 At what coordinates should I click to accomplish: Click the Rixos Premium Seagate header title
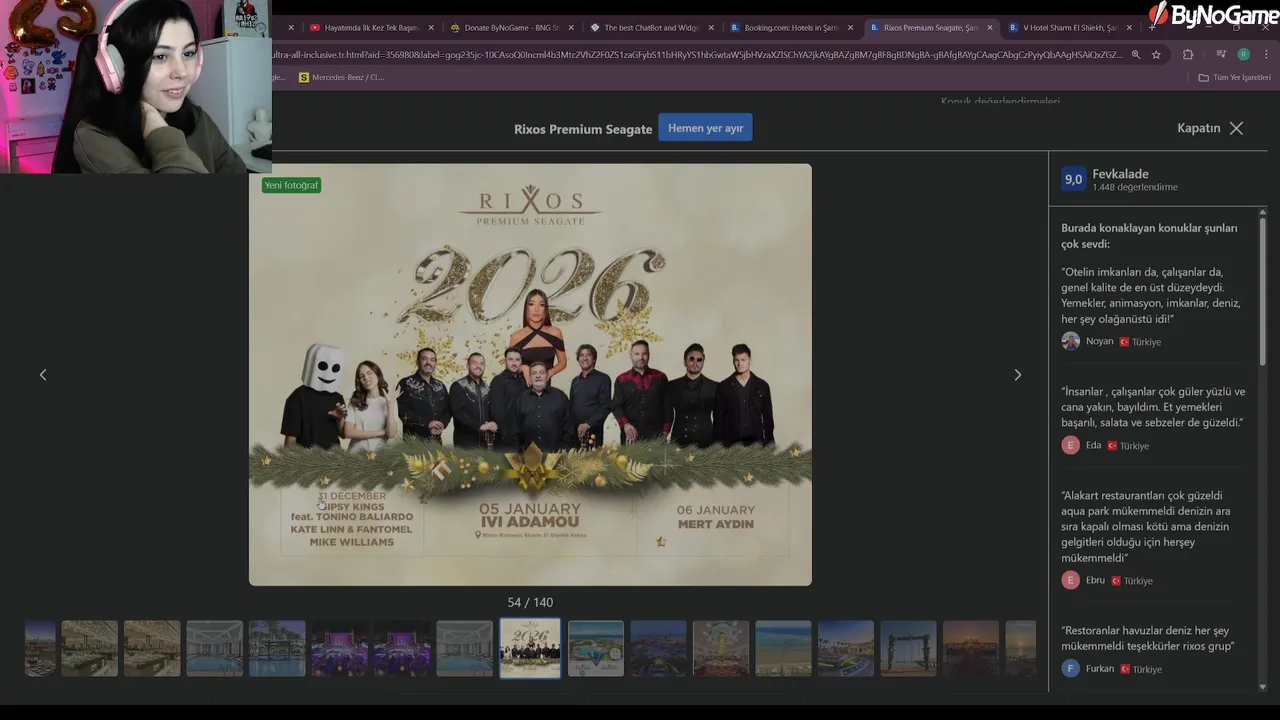click(x=583, y=129)
